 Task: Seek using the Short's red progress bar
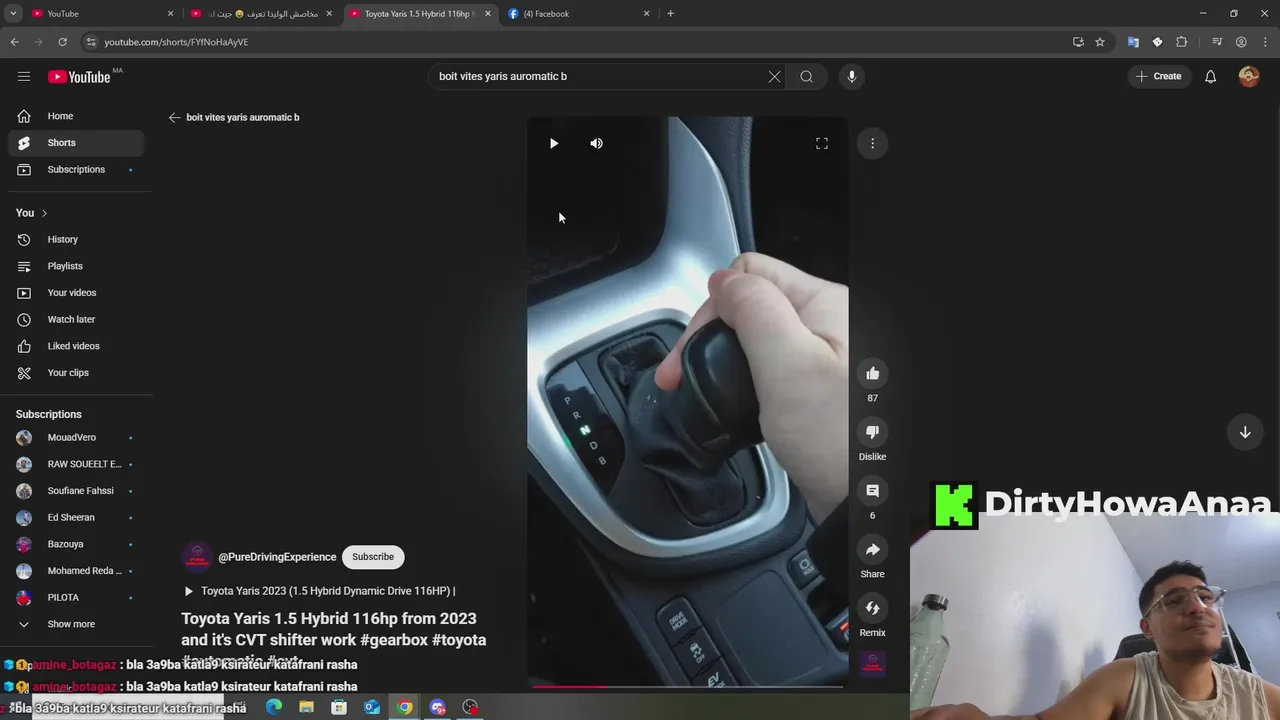[x=688, y=686]
